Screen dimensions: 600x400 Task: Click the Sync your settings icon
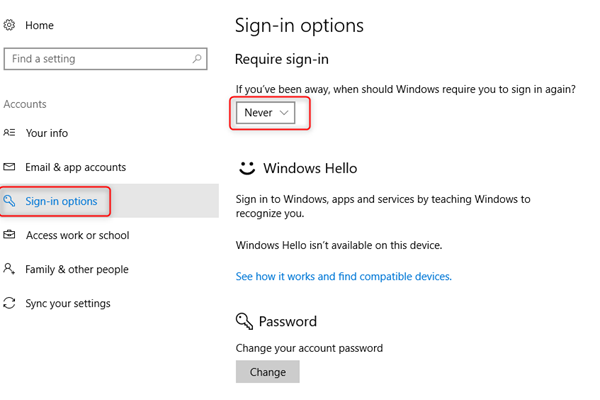[10, 303]
